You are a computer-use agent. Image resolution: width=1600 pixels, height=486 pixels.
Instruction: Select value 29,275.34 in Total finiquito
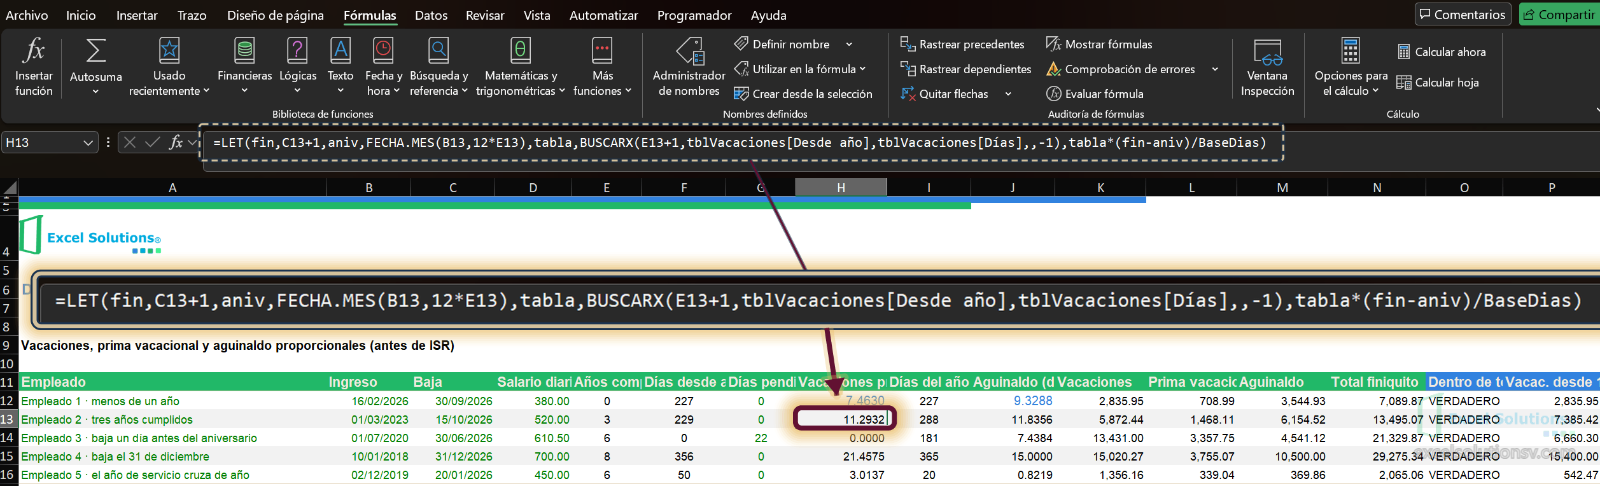pos(1377,457)
